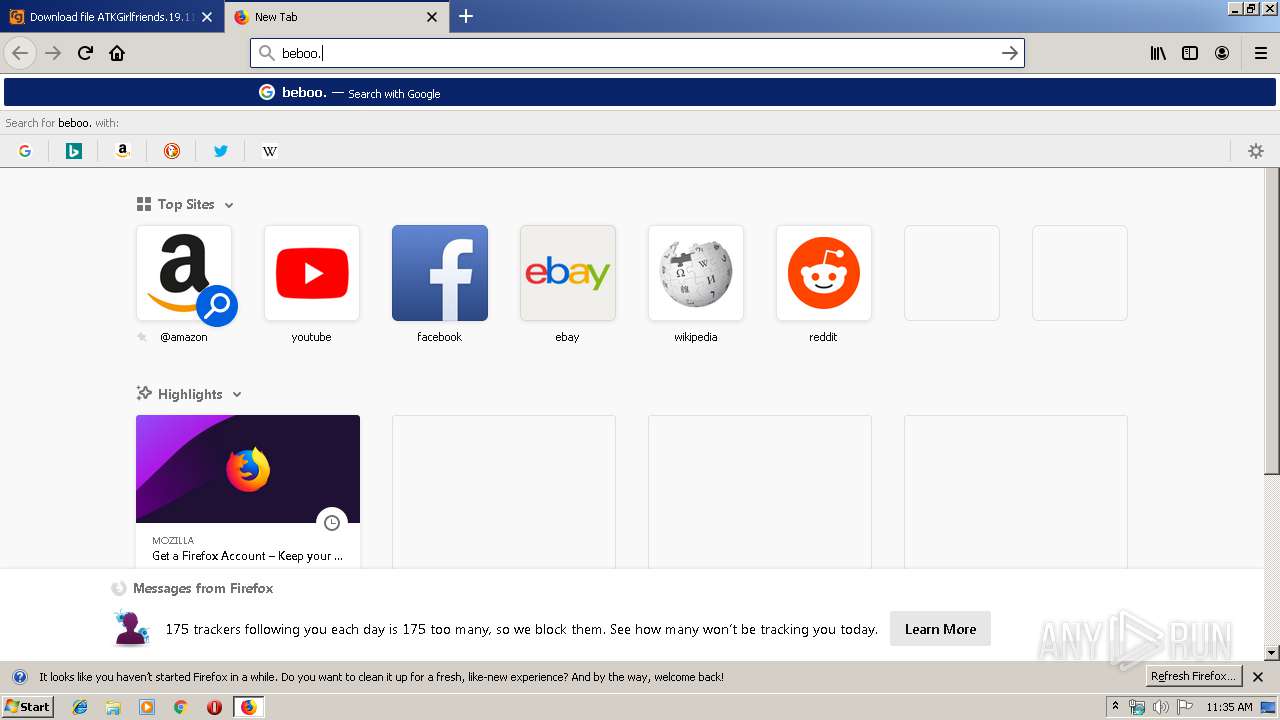The height and width of the screenshot is (720, 1280).
Task: Open the Firefox home page icon
Action: [117, 53]
